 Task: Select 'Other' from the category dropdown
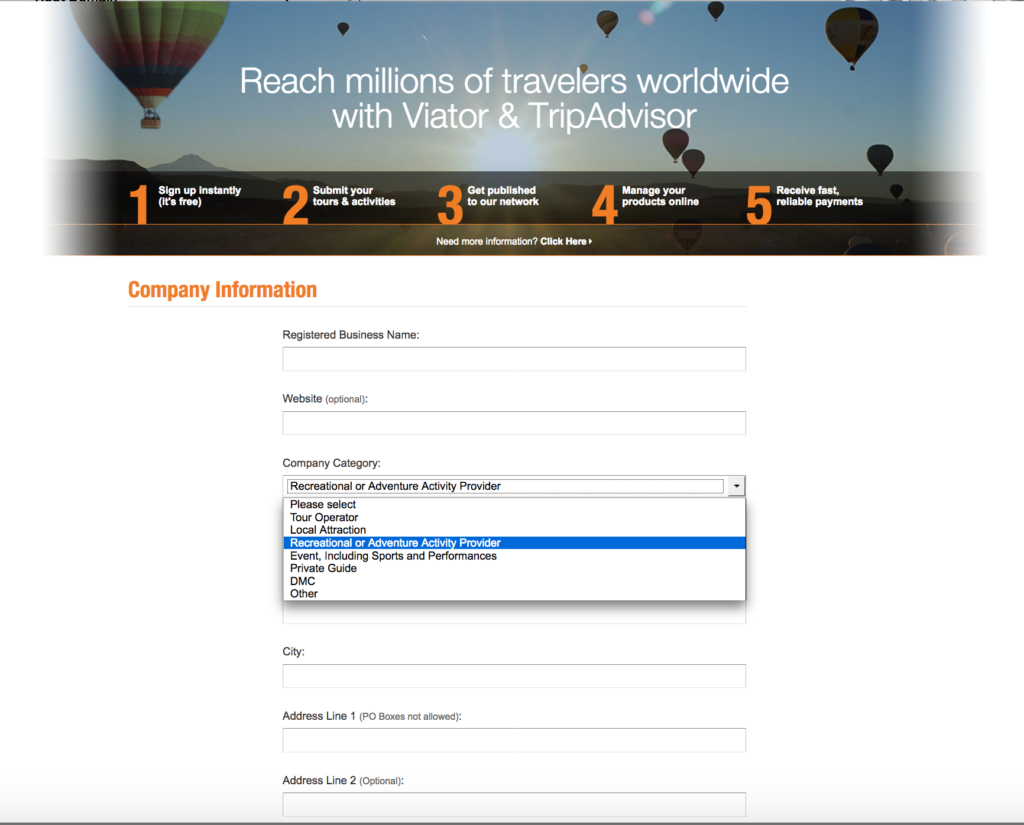(304, 594)
